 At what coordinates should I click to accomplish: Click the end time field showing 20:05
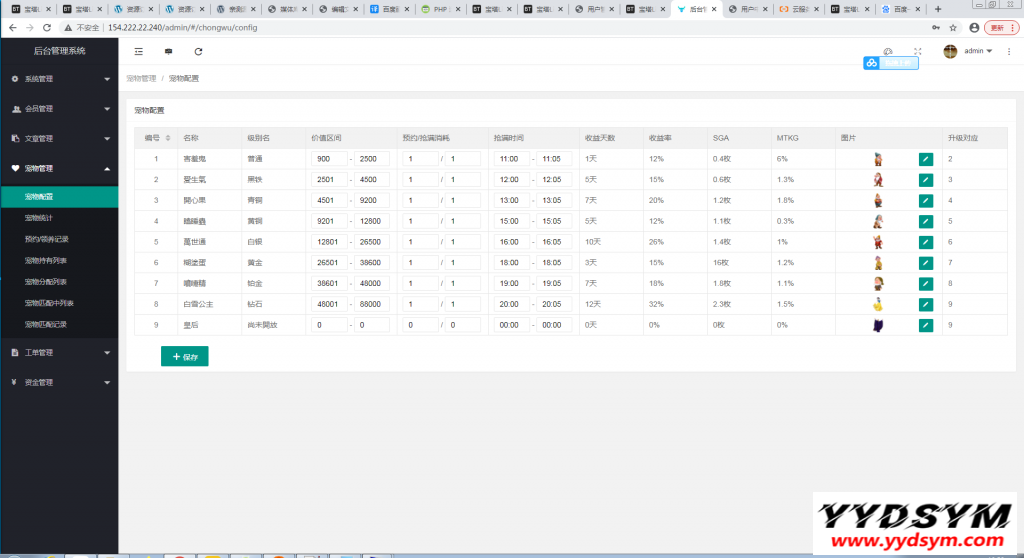click(x=554, y=304)
